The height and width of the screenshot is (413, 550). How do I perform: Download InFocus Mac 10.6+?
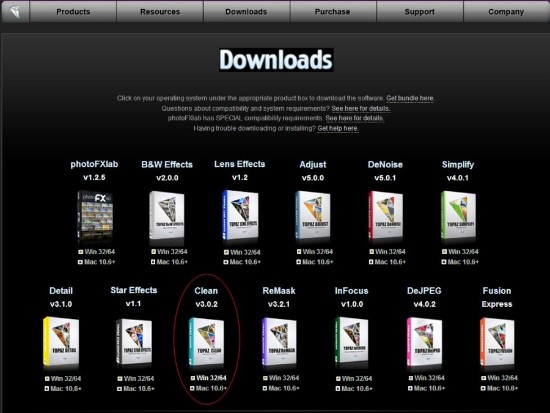[x=354, y=388]
